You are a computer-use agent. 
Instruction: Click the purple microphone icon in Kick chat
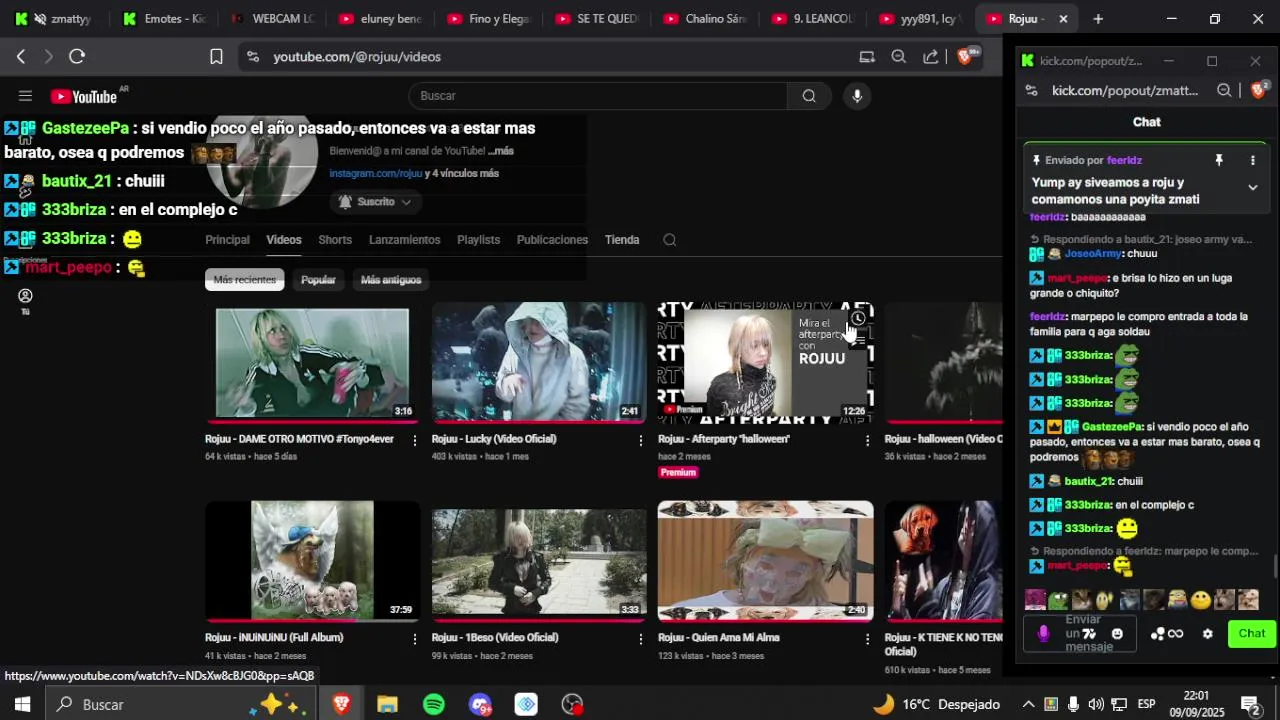pos(1044,634)
